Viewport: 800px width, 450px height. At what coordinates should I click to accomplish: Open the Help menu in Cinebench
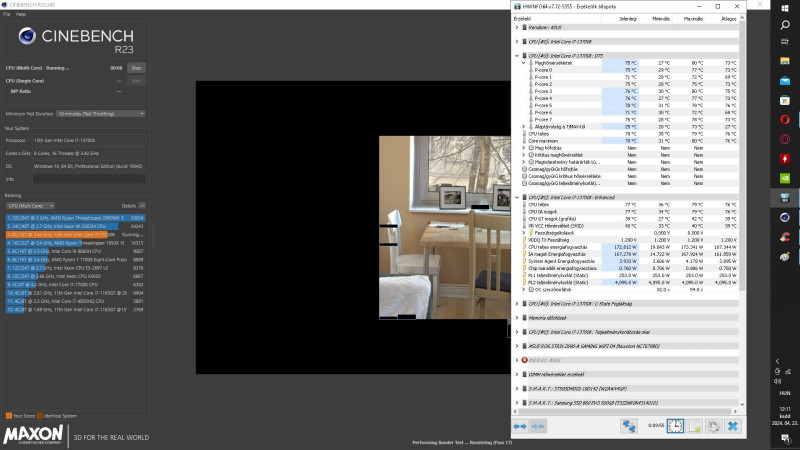pos(20,14)
